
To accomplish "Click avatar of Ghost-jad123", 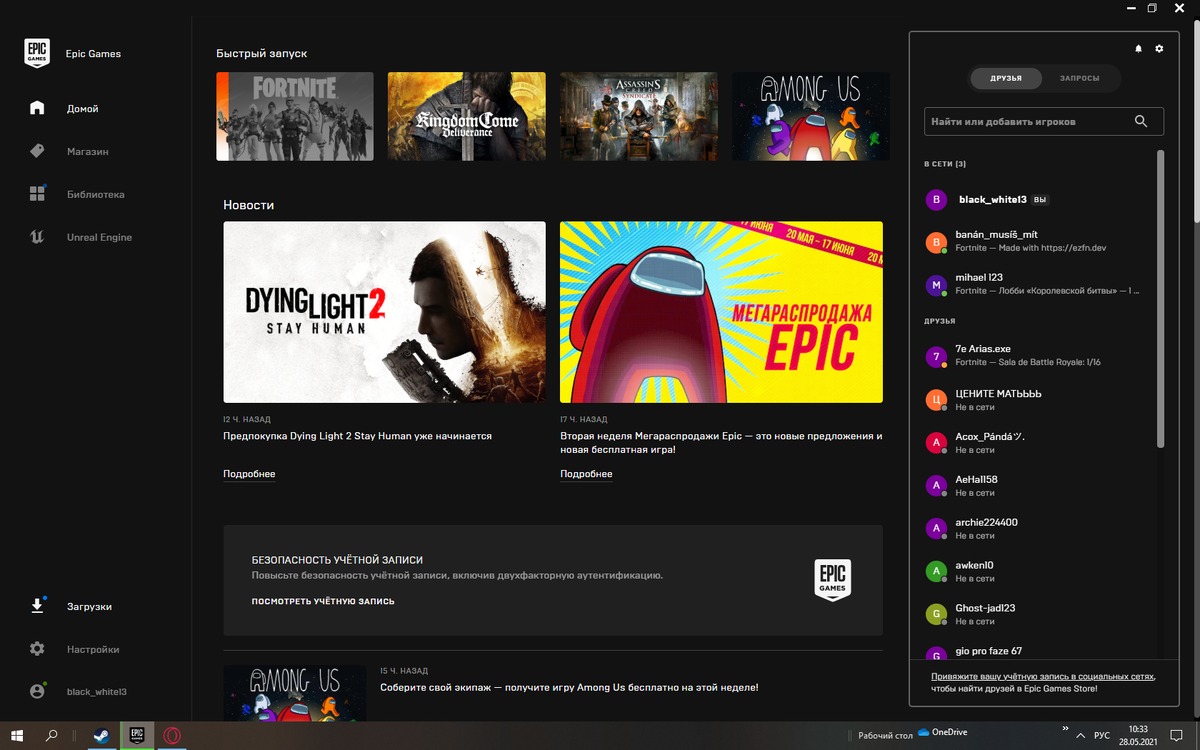I will [x=936, y=614].
